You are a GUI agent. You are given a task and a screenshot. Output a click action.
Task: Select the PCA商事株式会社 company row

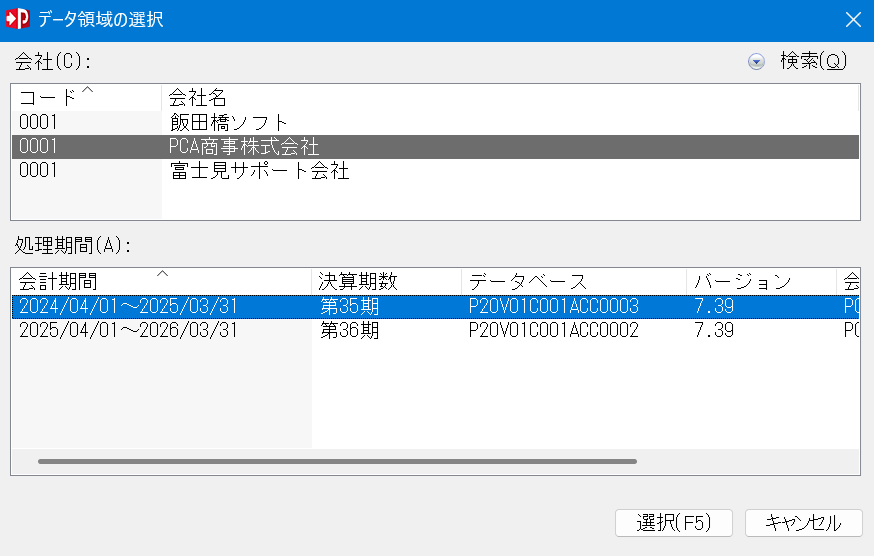click(435, 146)
